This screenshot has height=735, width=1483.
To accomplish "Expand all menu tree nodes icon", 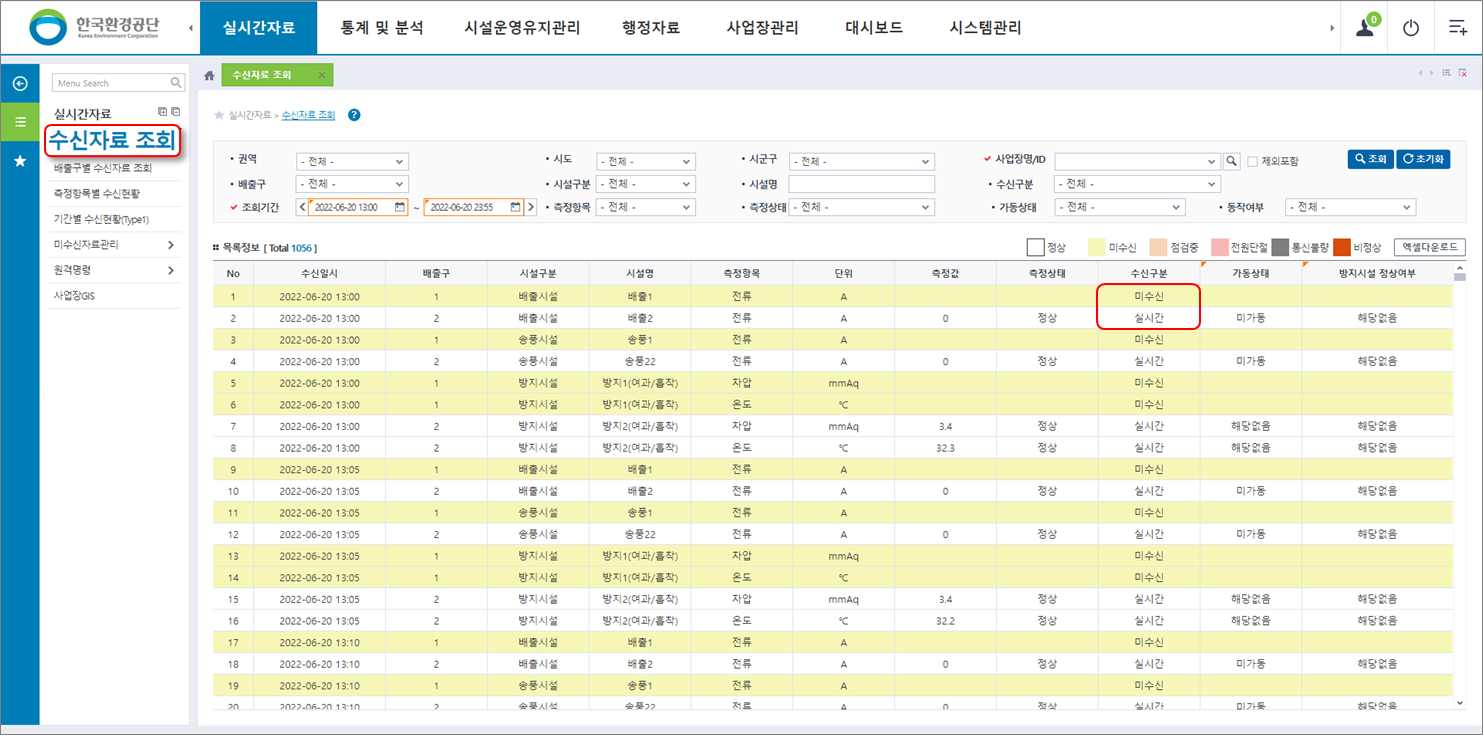I will pos(163,112).
